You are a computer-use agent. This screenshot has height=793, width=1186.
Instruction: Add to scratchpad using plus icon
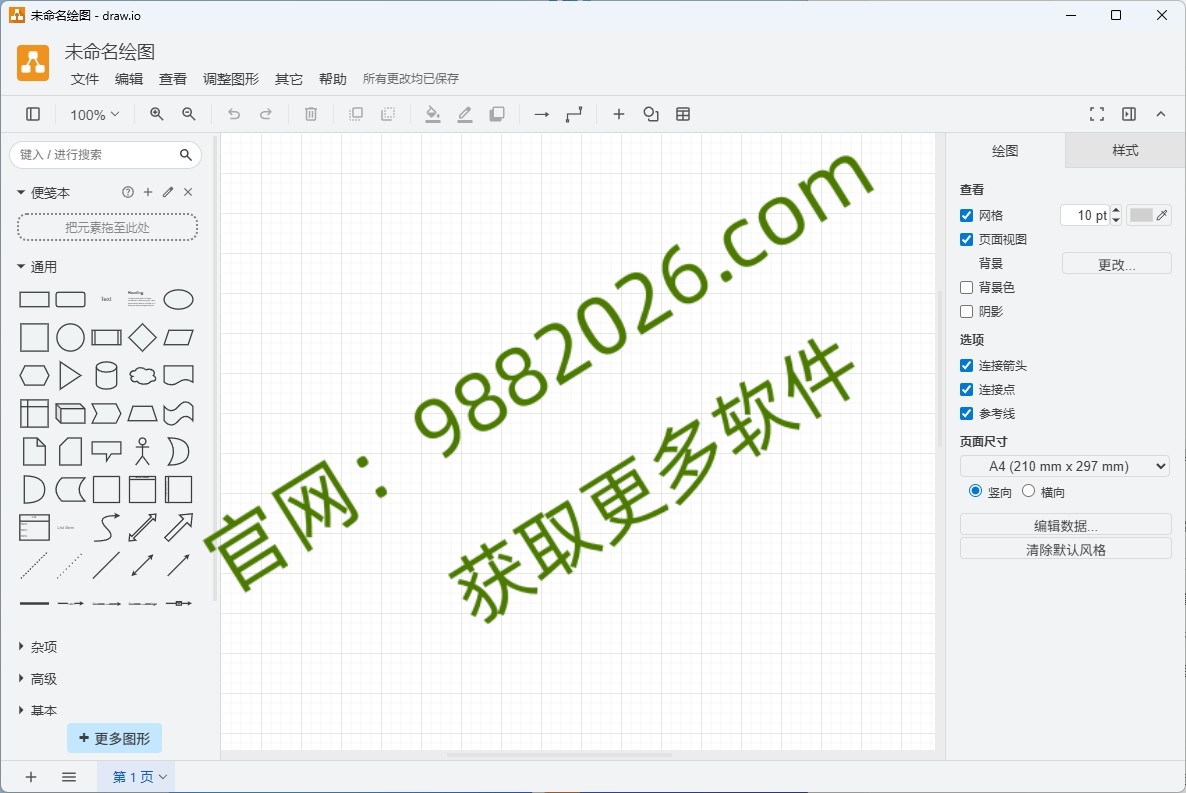(x=148, y=192)
